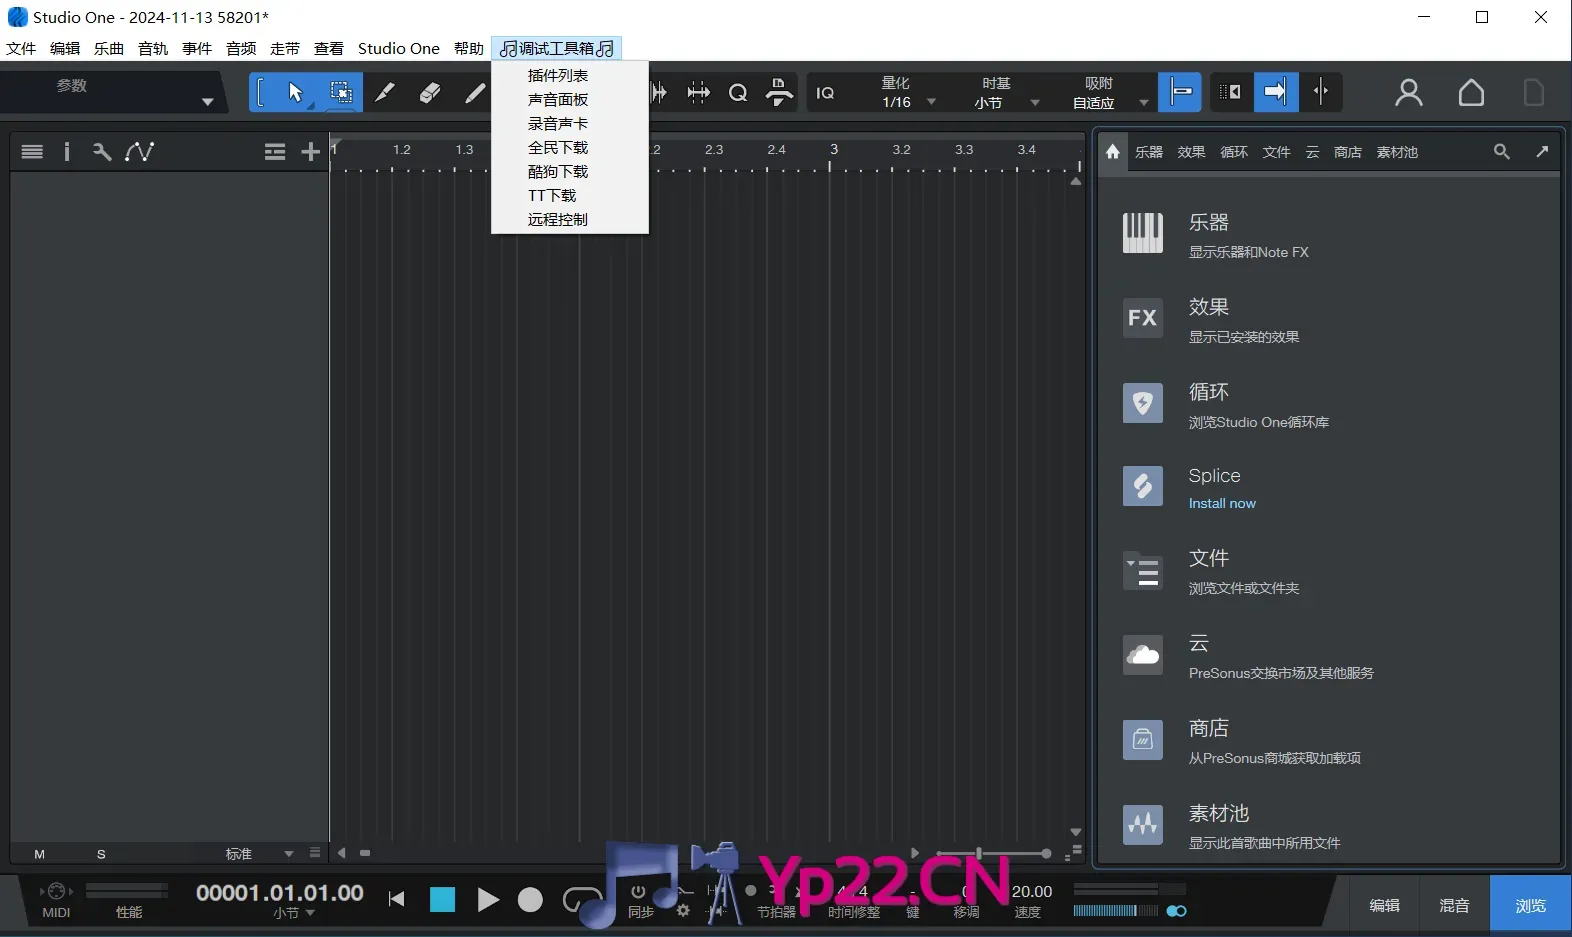This screenshot has width=1572, height=937.
Task: Click the 00001.01.01.00 time display
Action: click(x=280, y=892)
